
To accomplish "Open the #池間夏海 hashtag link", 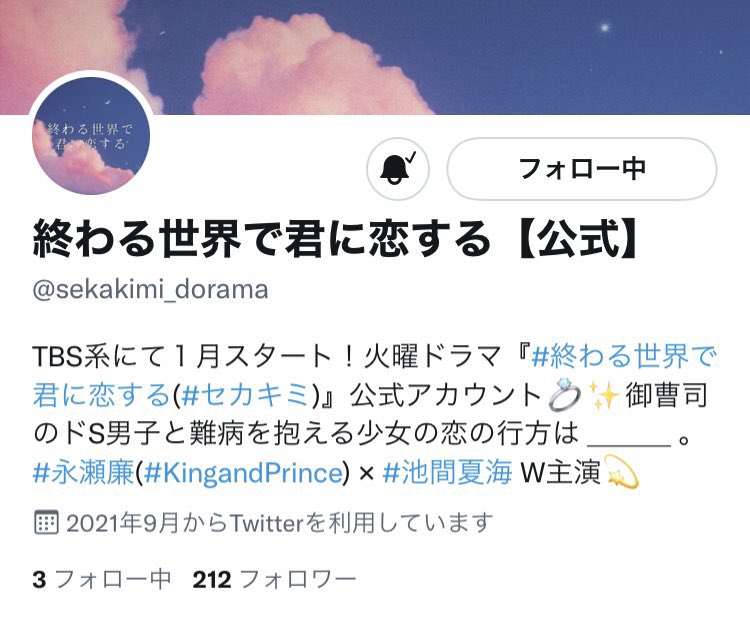I will pos(447,473).
